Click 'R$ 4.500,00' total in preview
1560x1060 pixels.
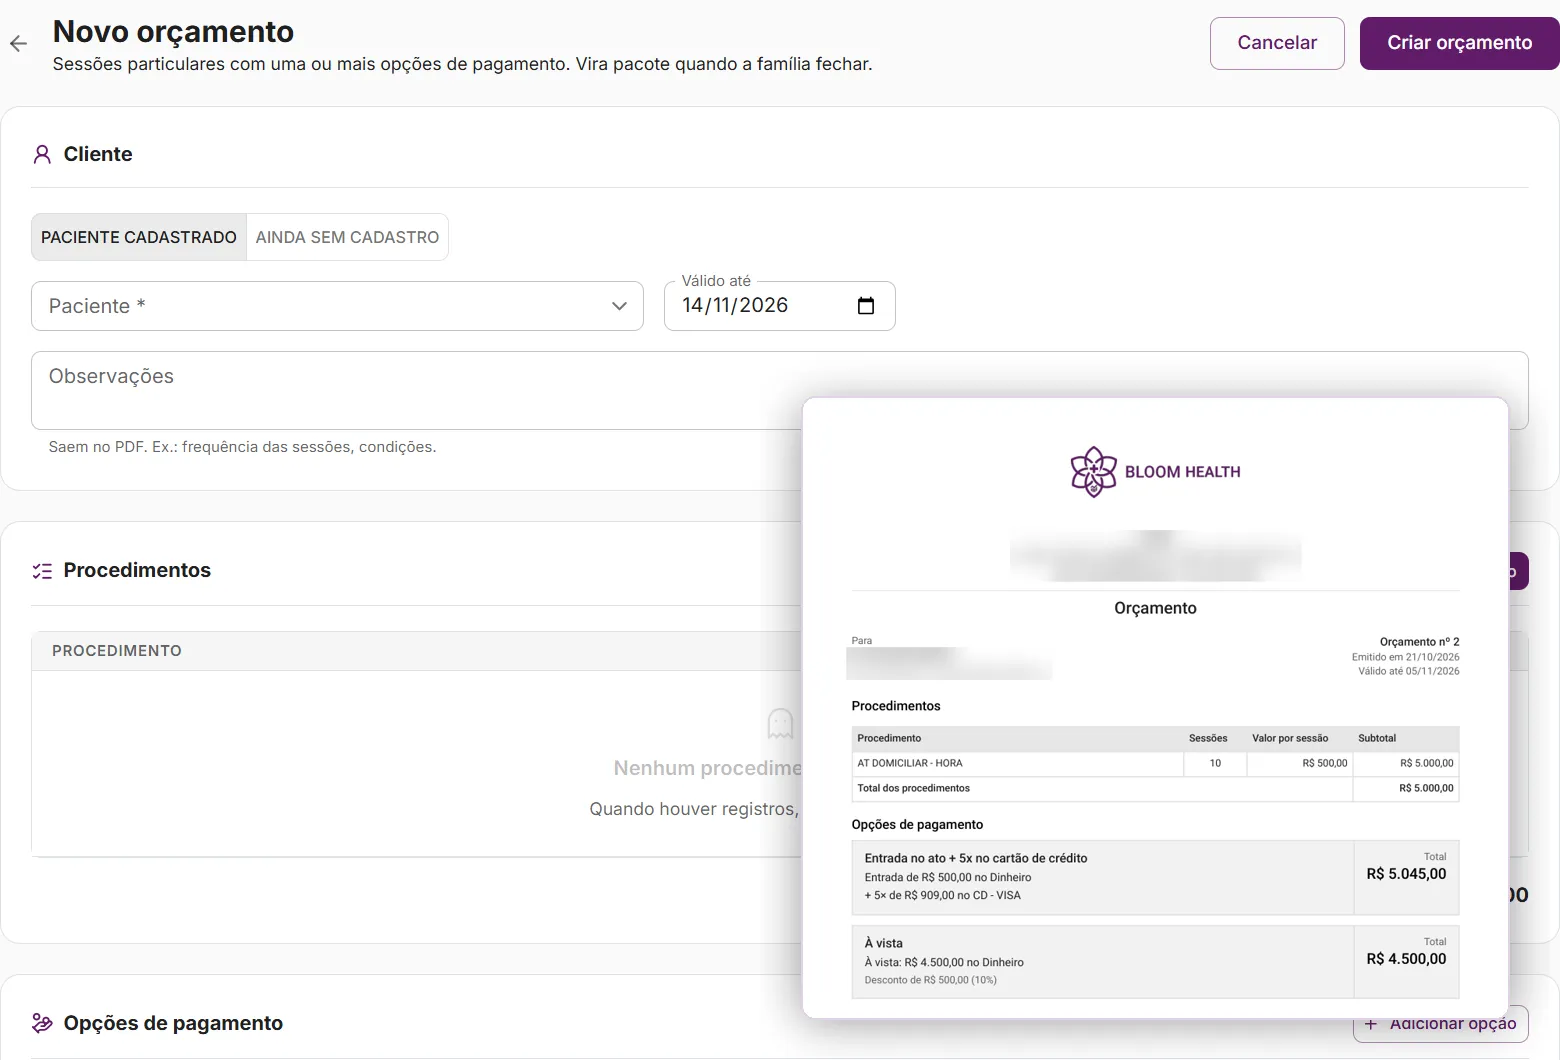(1406, 959)
